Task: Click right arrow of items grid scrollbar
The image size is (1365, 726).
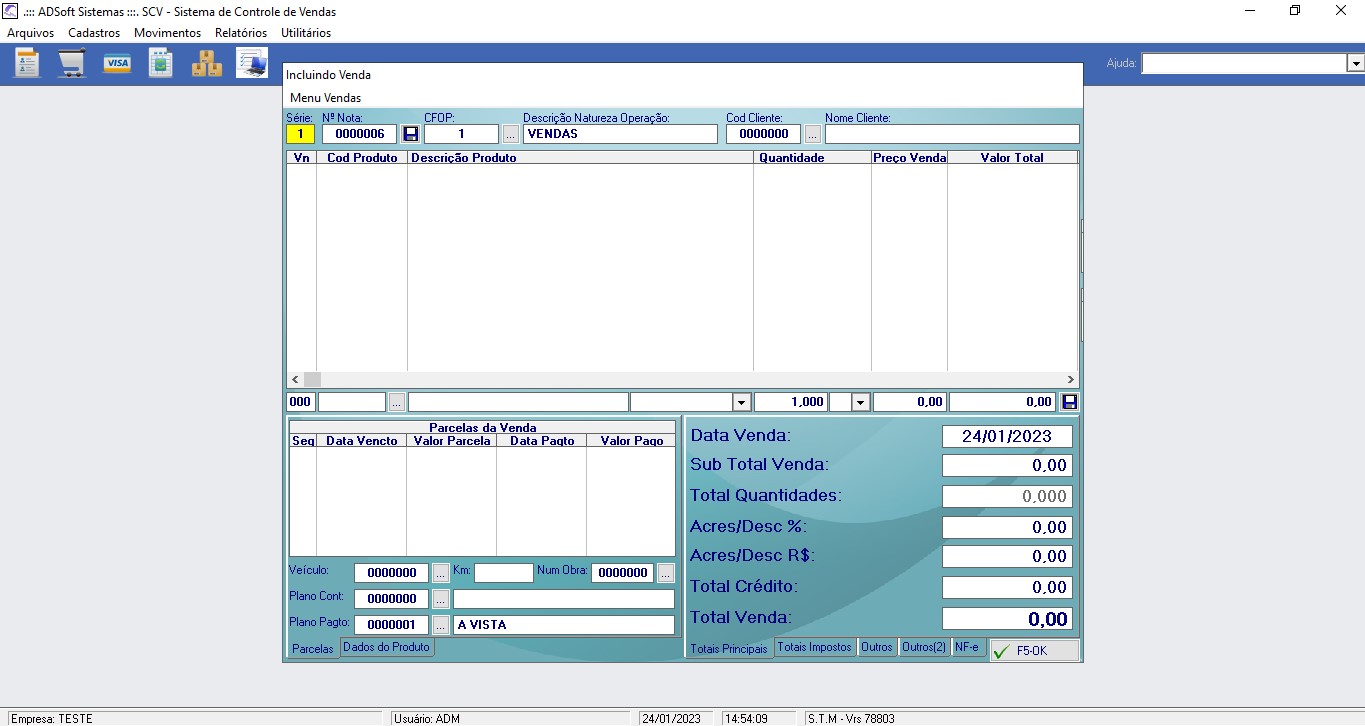Action: (1070, 380)
